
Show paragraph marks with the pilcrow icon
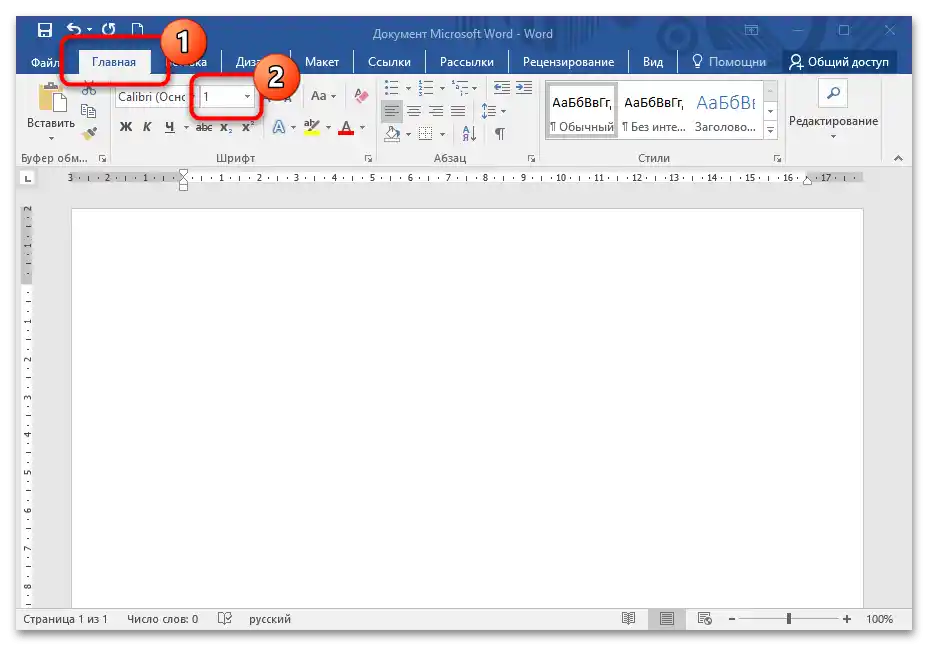(x=499, y=133)
